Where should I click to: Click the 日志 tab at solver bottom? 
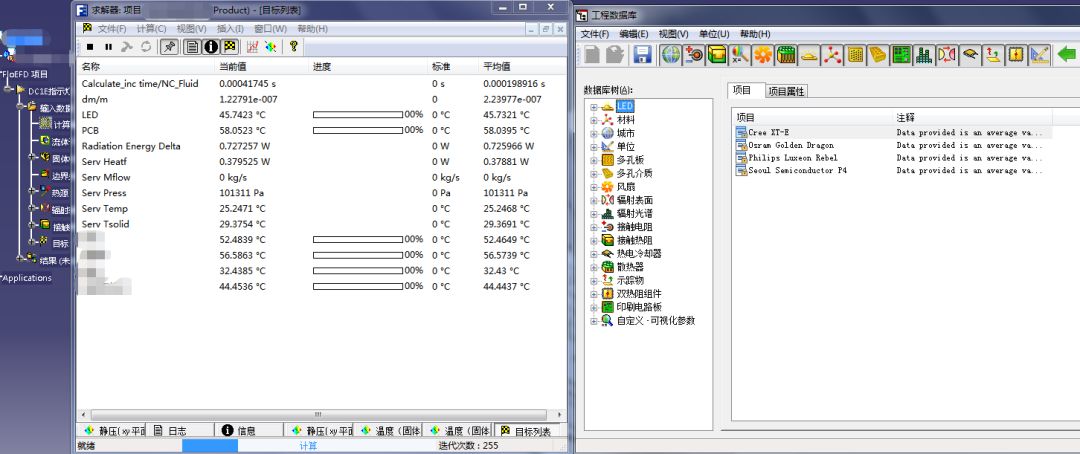(170, 431)
